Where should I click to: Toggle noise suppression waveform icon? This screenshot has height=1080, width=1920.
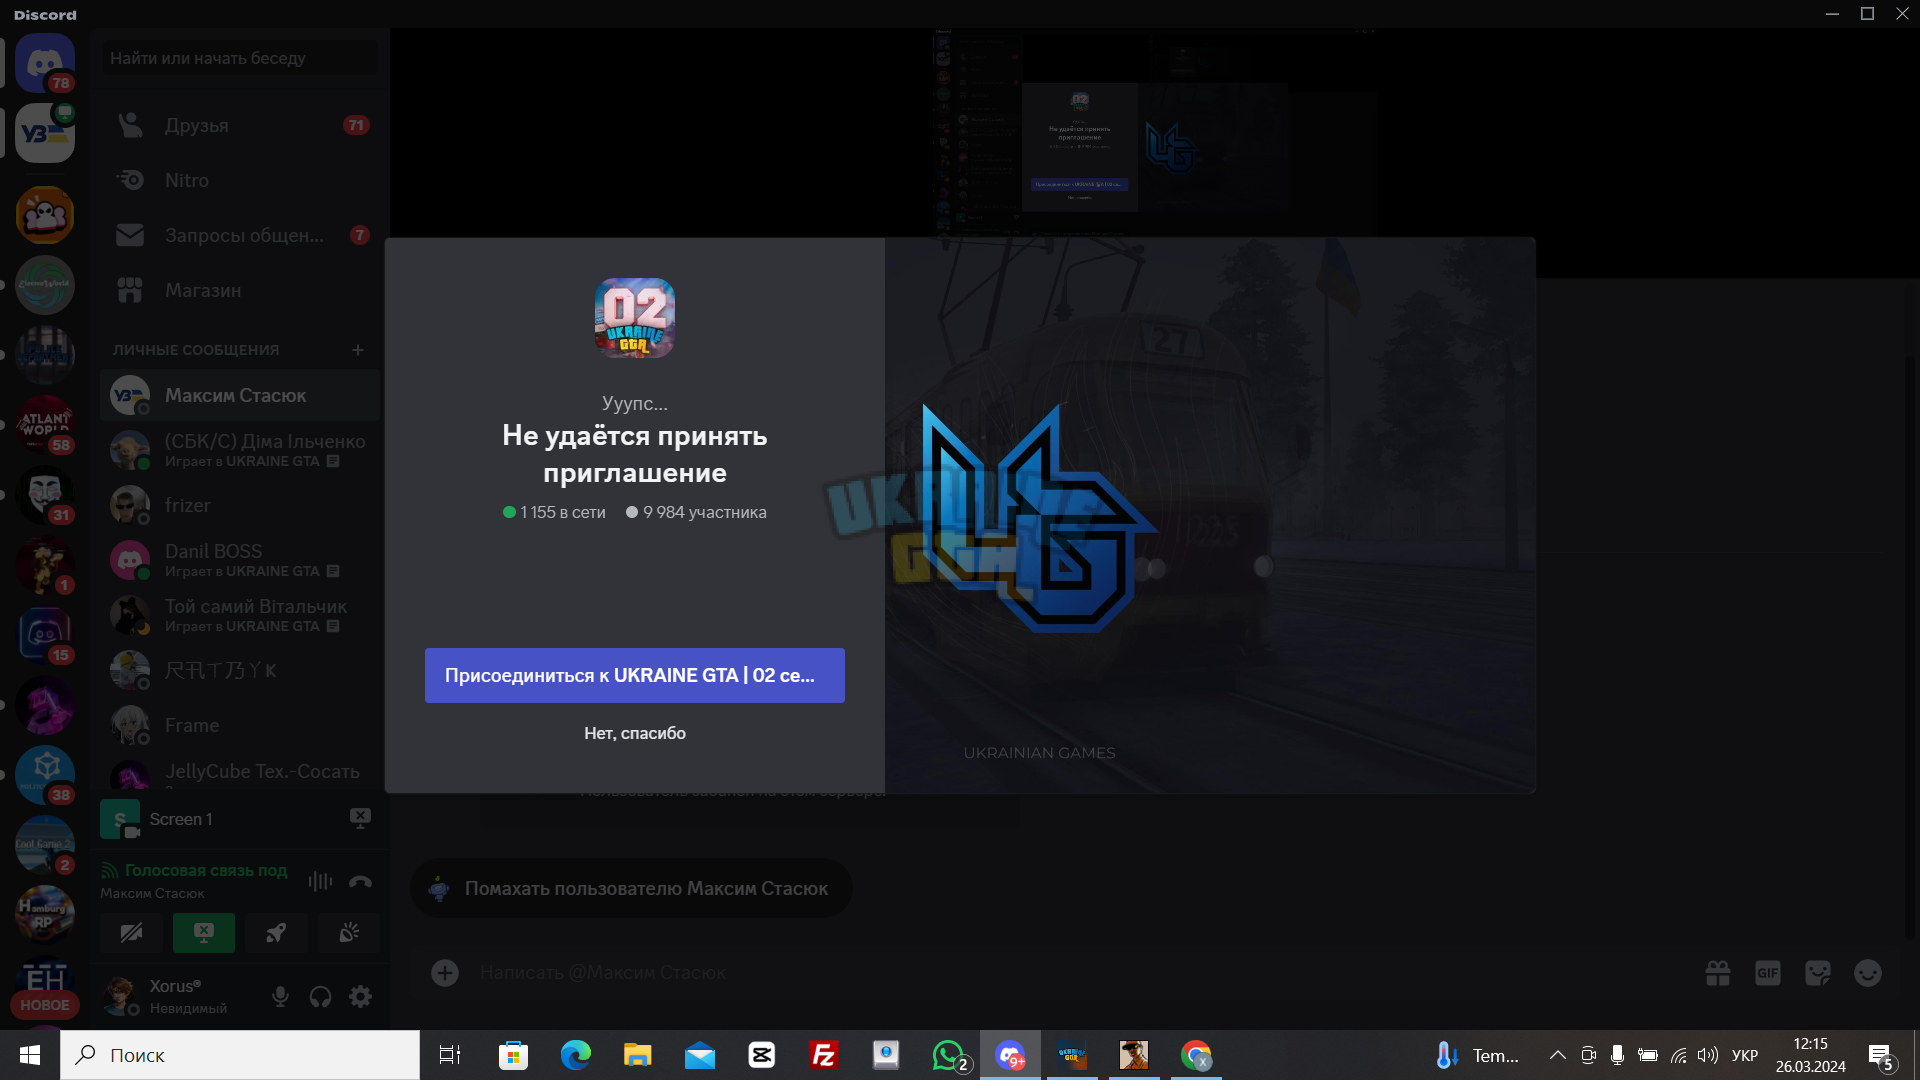pos(320,881)
